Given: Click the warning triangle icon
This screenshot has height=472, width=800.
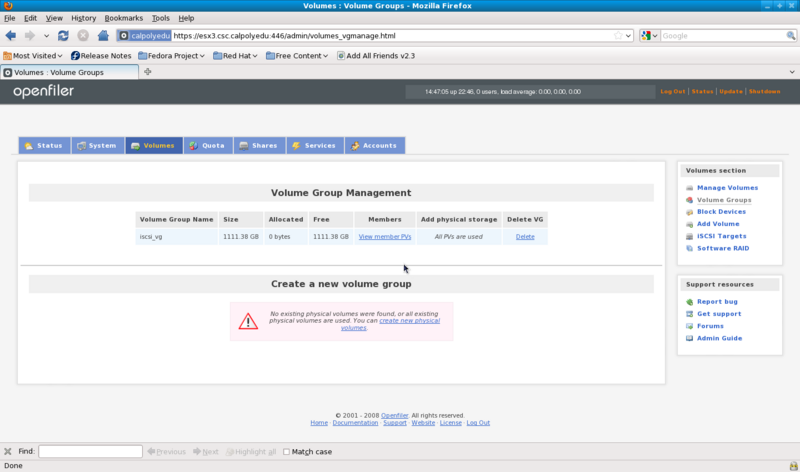Looking at the screenshot, I should (x=248, y=321).
